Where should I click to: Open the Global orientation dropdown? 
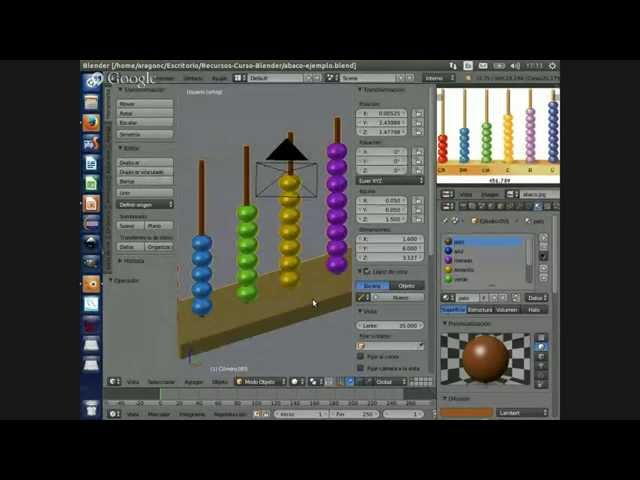pyautogui.click(x=391, y=382)
